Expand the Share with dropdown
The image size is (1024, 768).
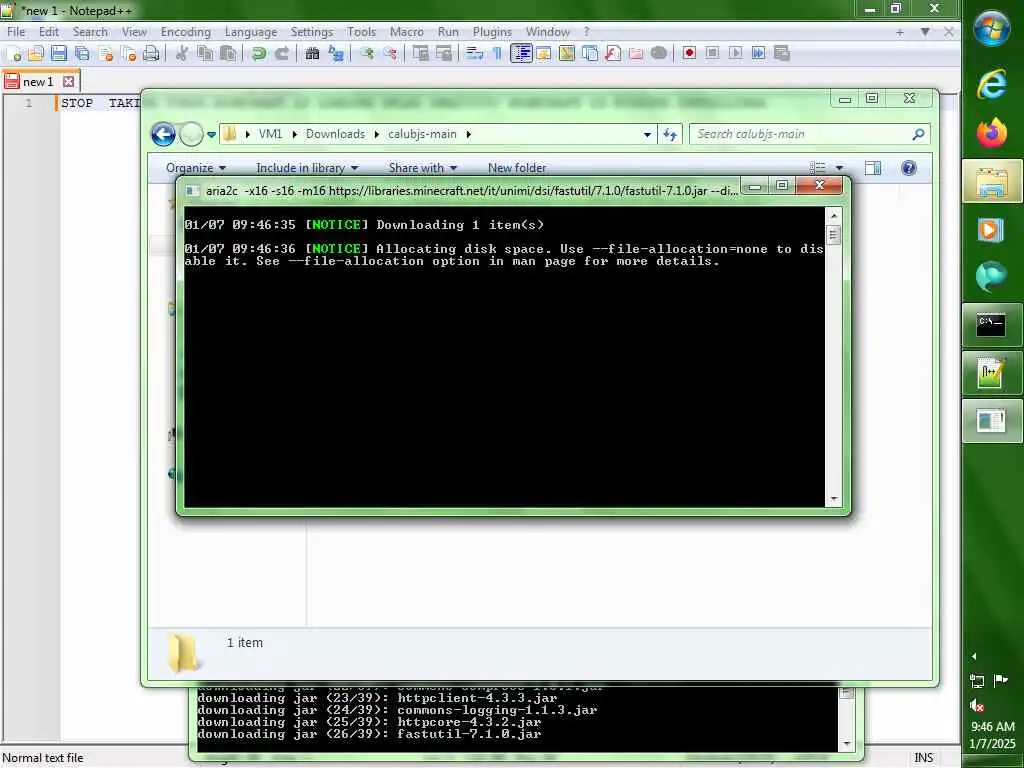click(x=423, y=168)
